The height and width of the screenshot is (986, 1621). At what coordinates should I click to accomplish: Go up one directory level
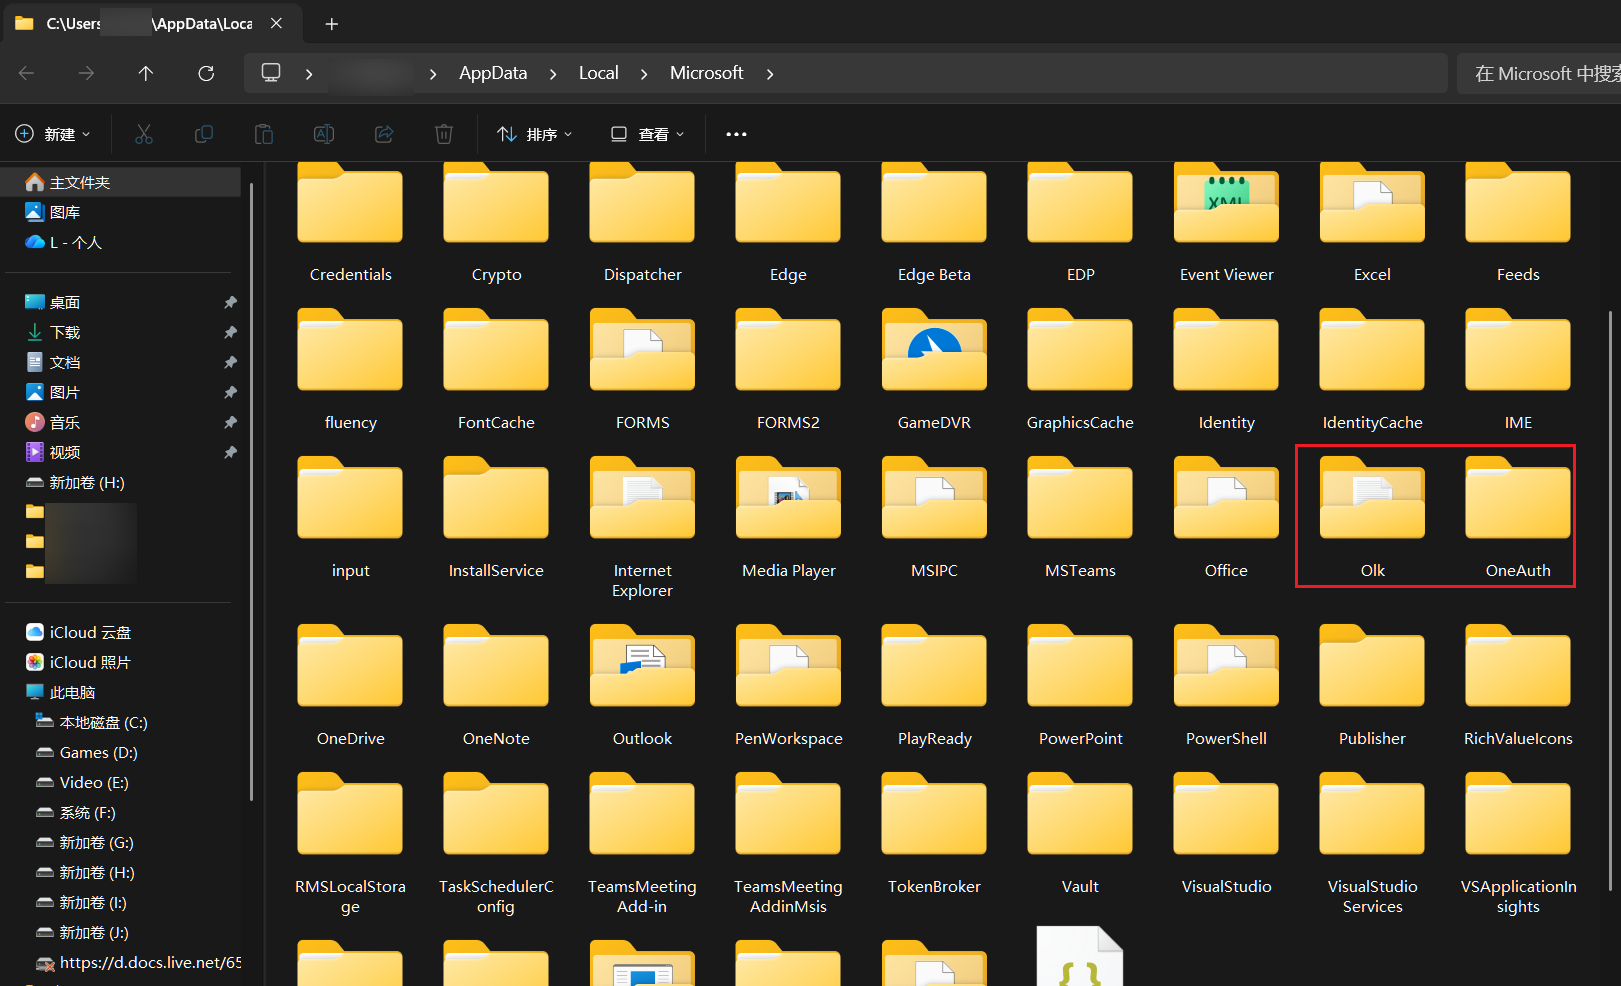[146, 73]
